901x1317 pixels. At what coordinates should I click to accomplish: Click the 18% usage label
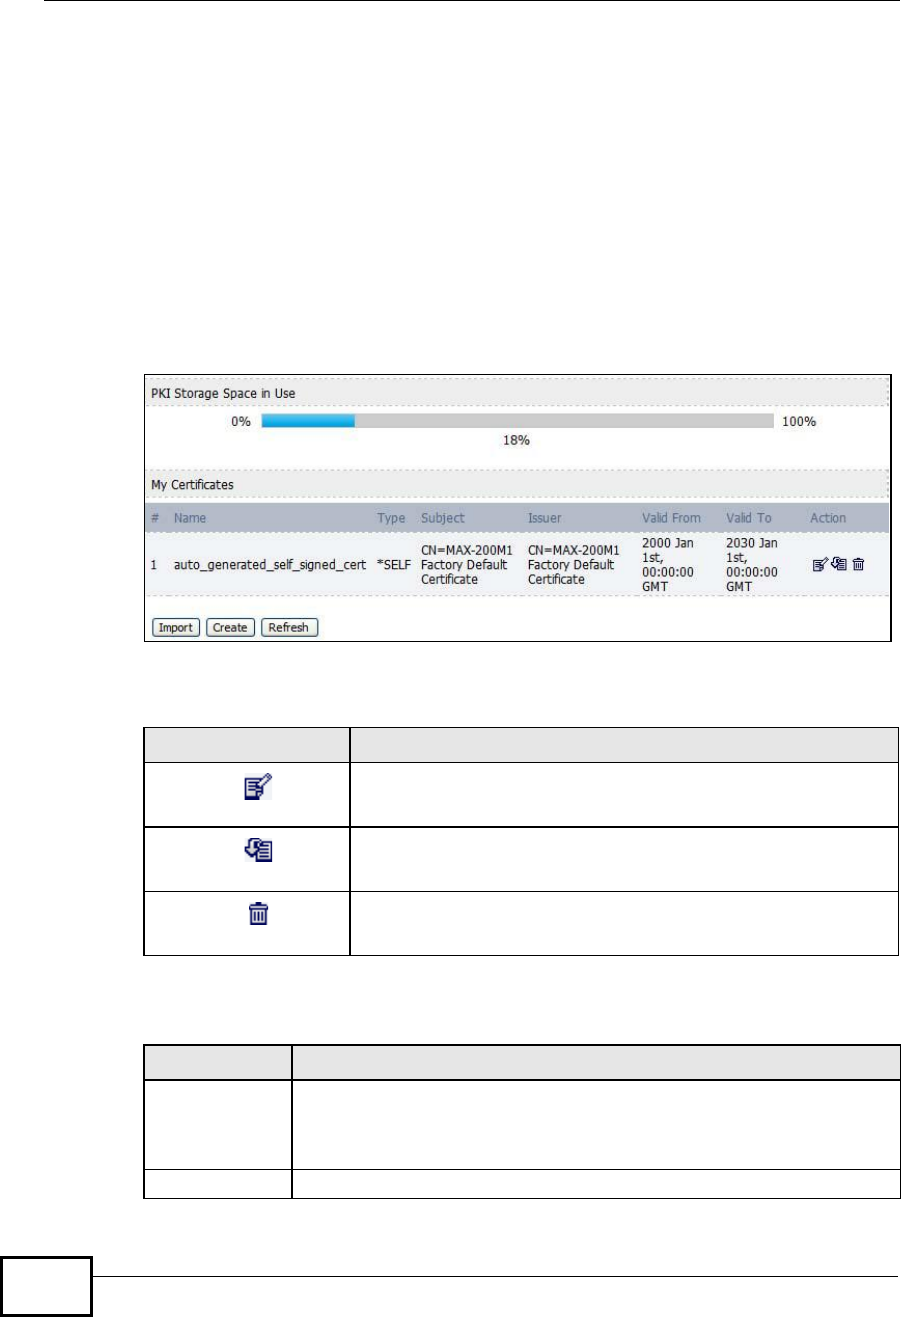(x=516, y=440)
